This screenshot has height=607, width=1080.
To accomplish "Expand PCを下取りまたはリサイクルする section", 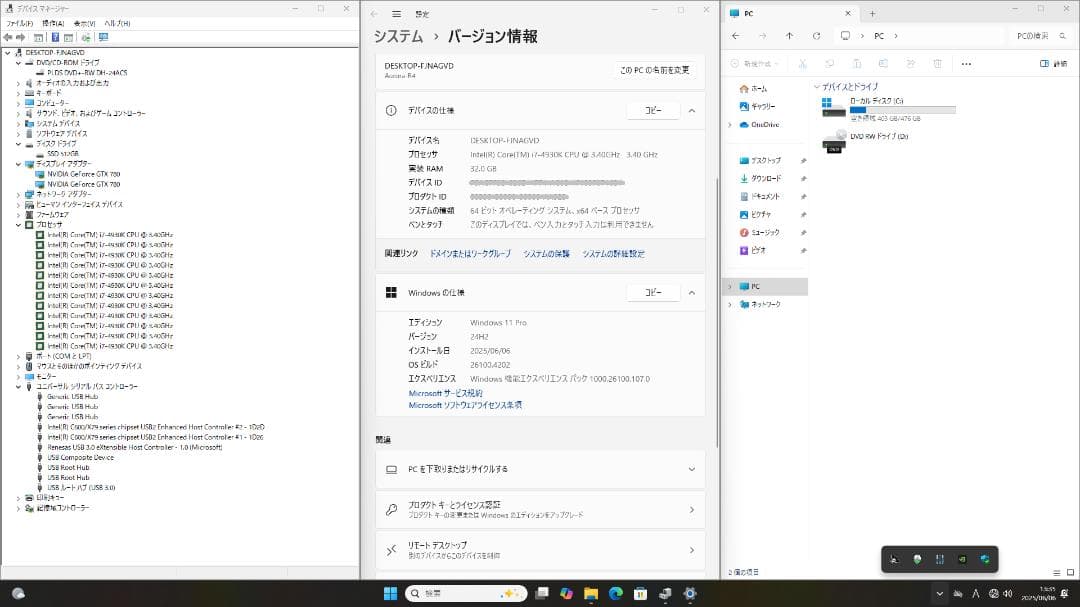I will 691,469.
